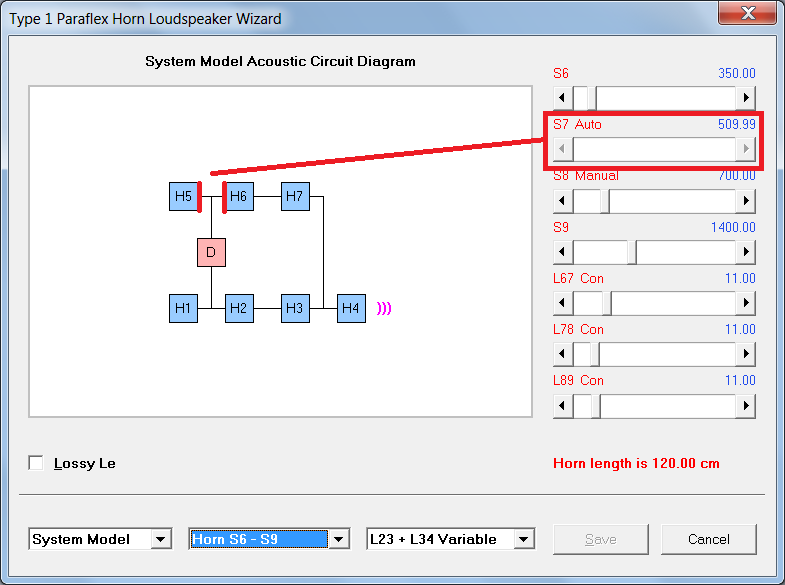This screenshot has width=785, height=585.
Task: Increase L67 Con with right arrow
Action: pos(746,303)
